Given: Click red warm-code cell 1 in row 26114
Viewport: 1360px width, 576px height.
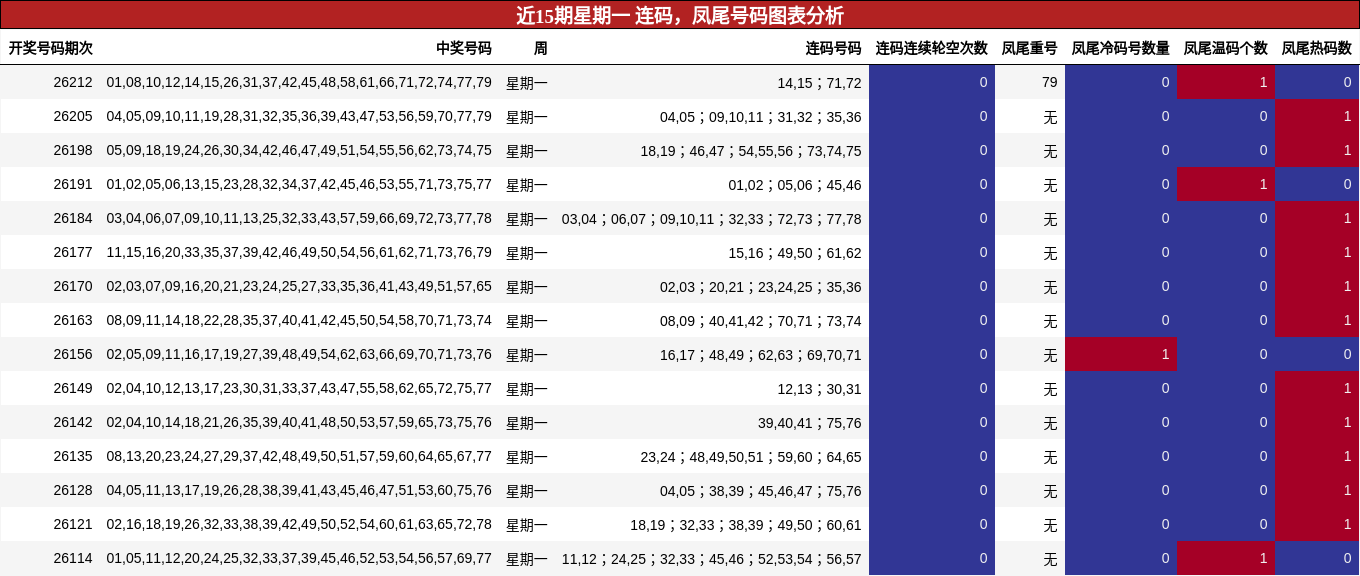Looking at the screenshot, I should tap(1226, 558).
